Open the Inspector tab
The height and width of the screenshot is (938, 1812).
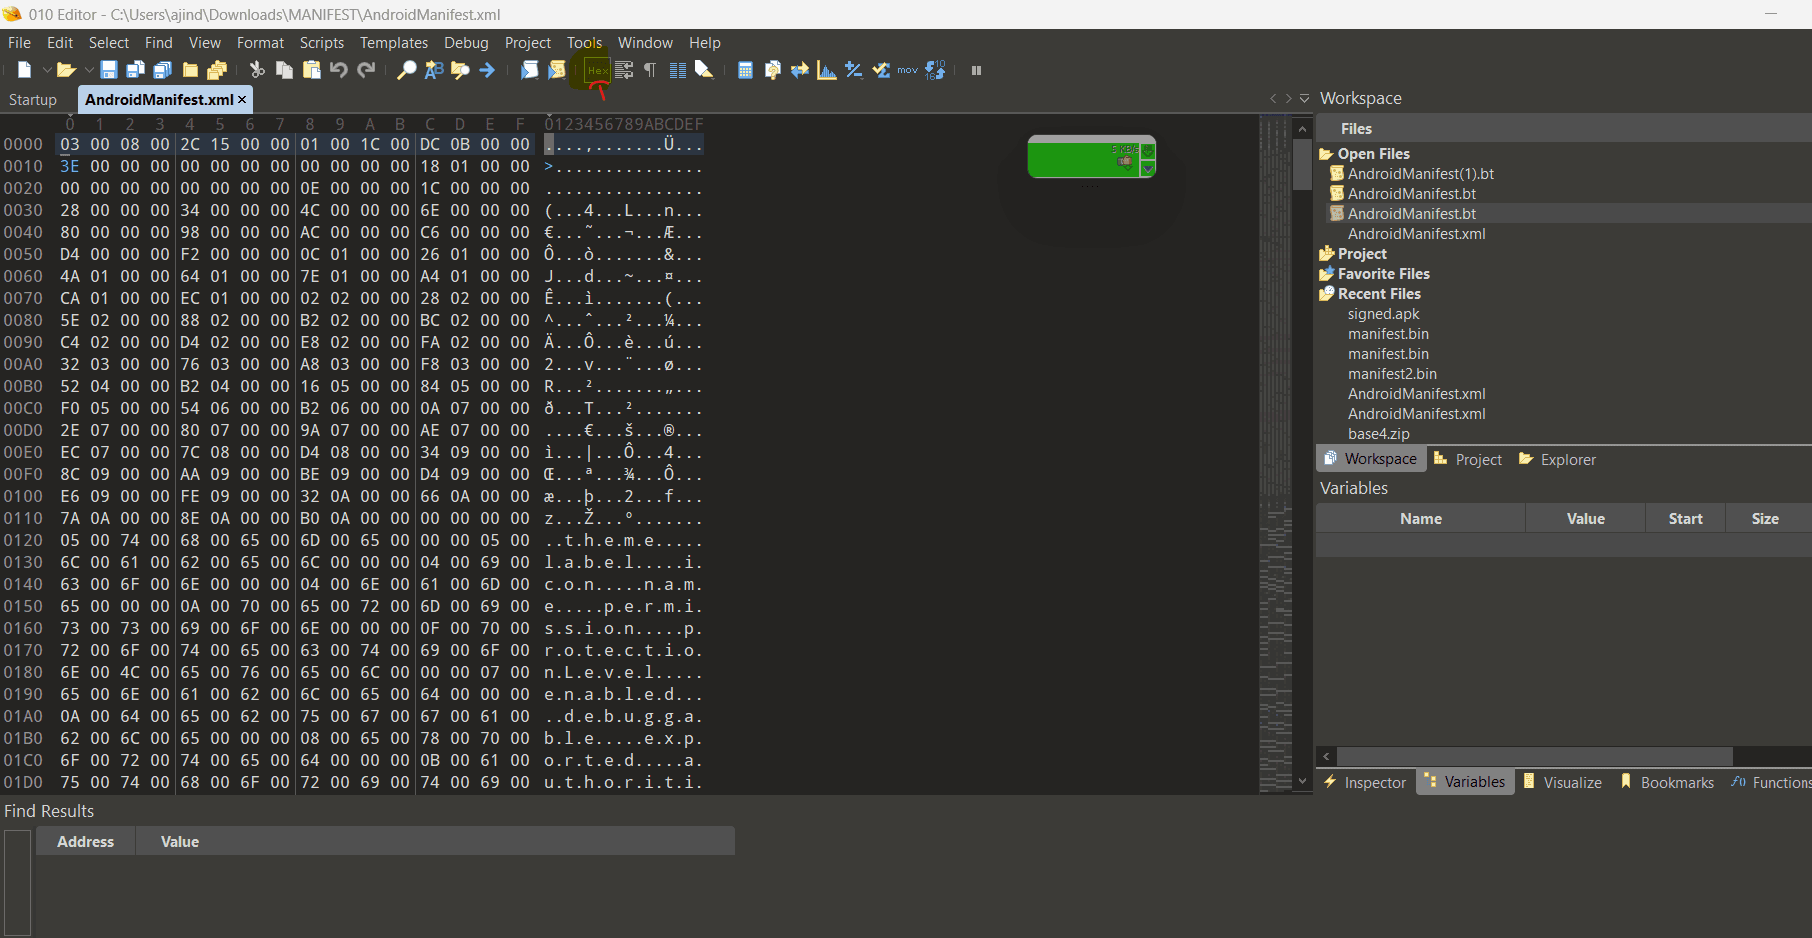1365,782
